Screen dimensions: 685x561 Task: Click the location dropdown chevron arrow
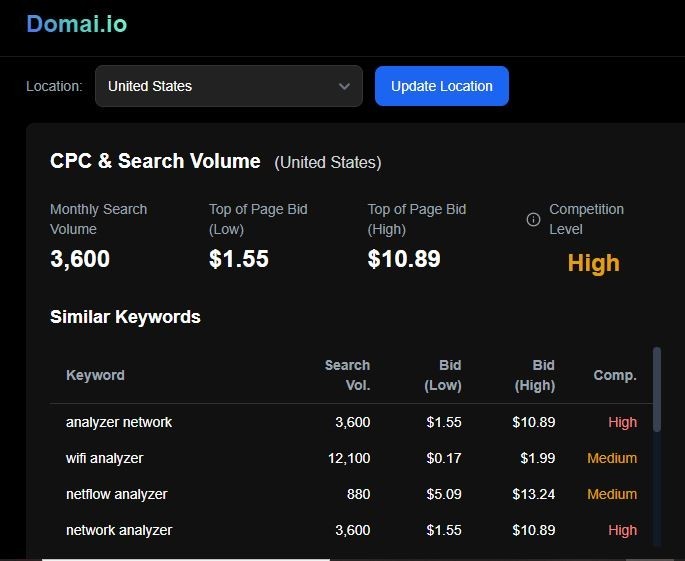coord(344,87)
